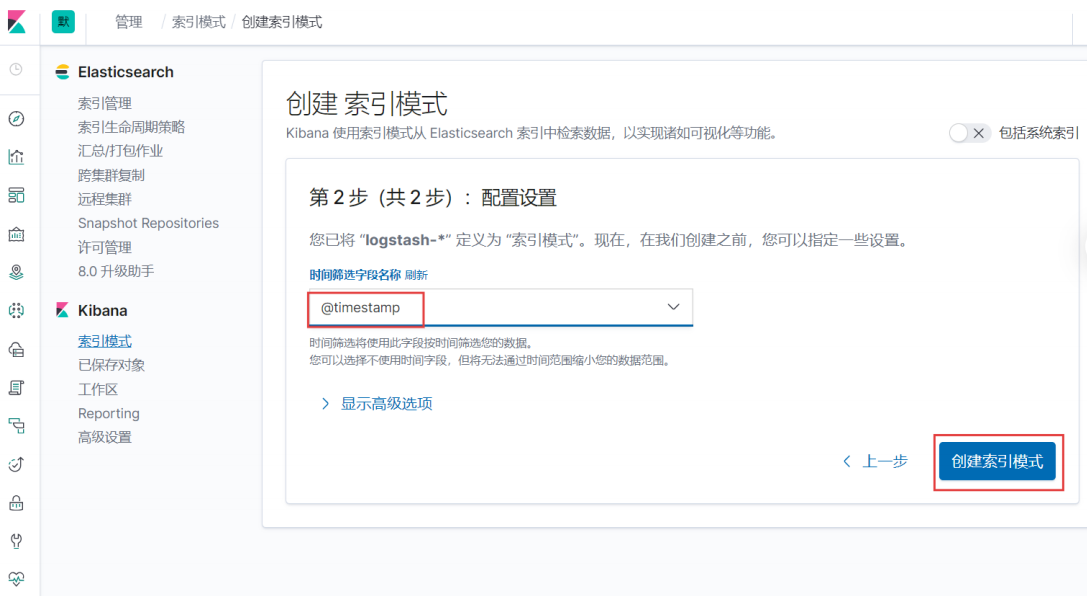This screenshot has height=596, width=1087.
Task: Open Machine Learning icon in sidebar
Action: tap(16, 310)
